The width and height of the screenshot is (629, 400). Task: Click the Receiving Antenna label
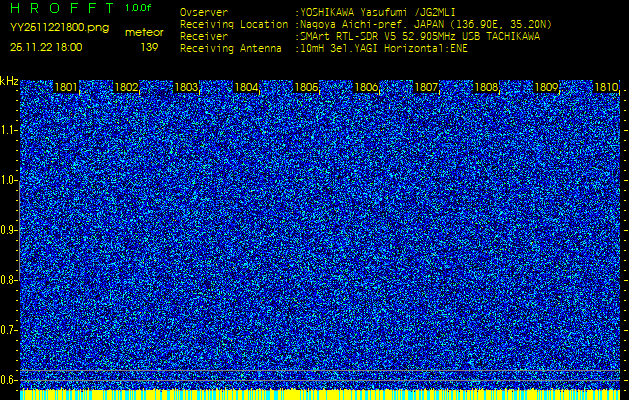[231, 49]
